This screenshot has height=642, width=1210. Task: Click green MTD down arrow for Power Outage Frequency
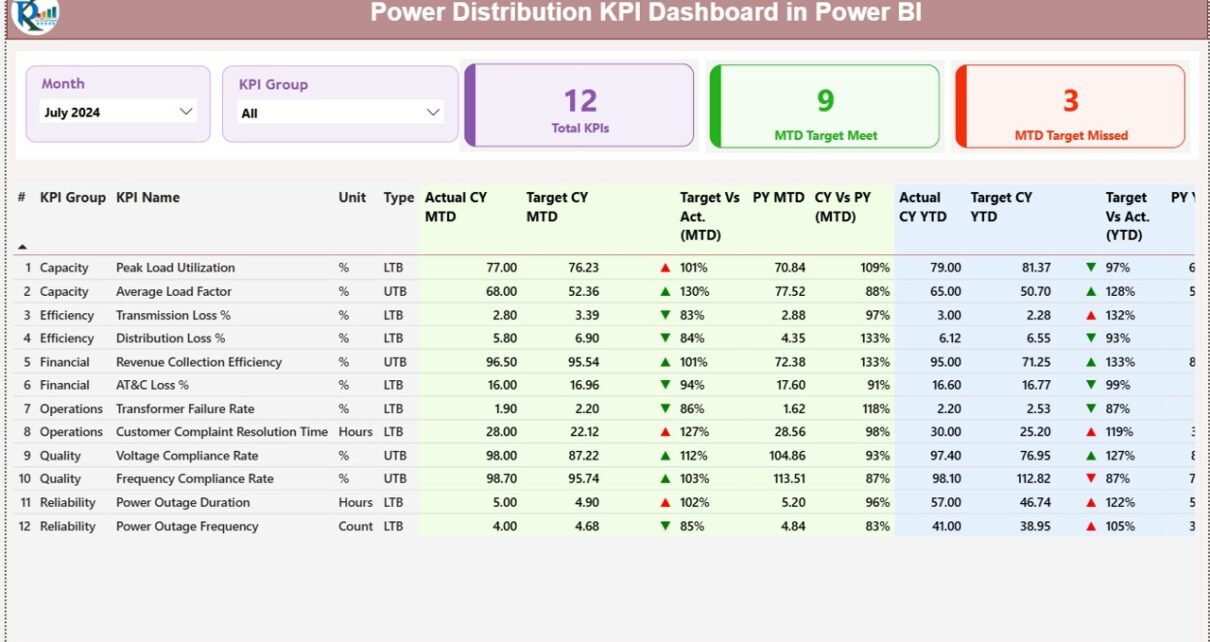click(x=665, y=526)
